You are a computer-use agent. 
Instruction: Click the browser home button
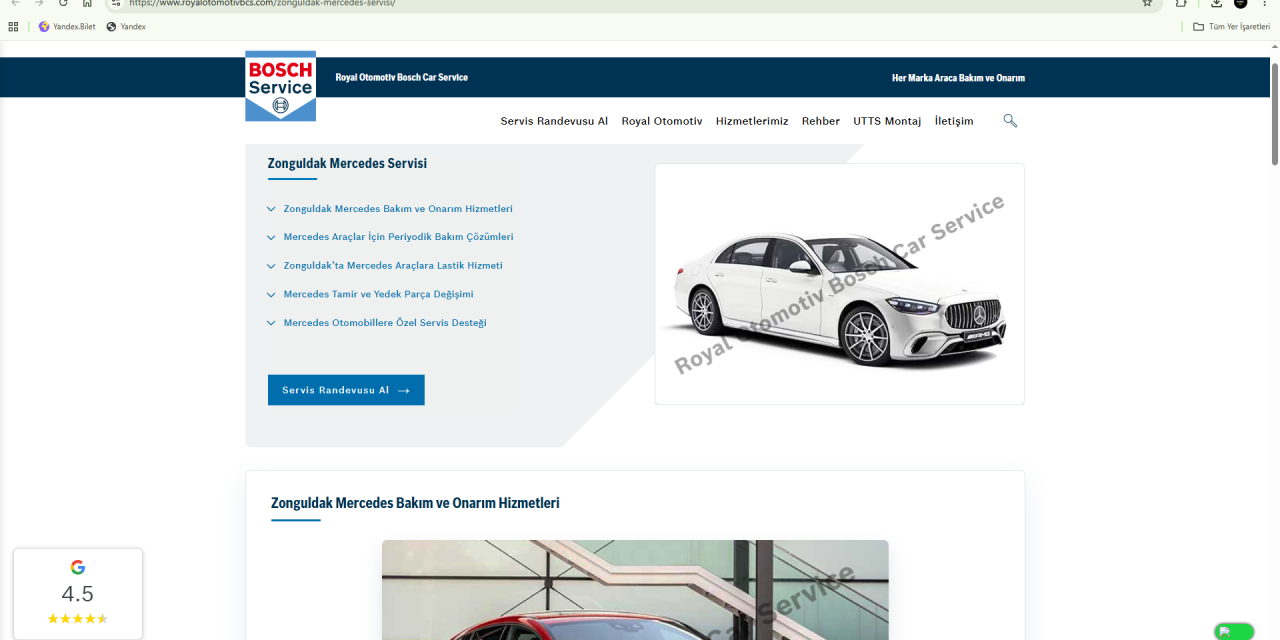point(87,3)
